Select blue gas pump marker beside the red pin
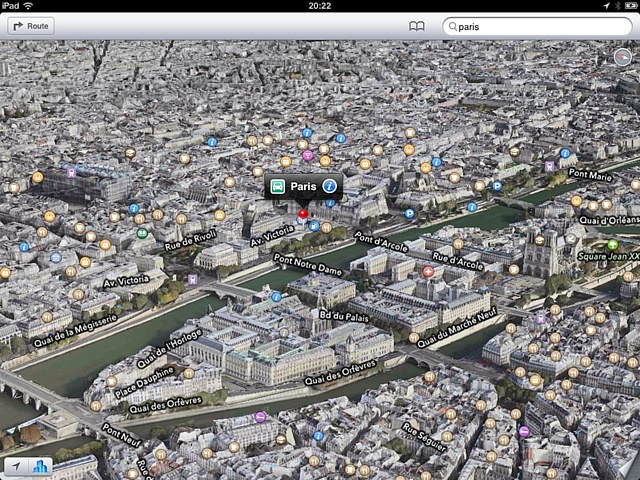 click(x=313, y=226)
